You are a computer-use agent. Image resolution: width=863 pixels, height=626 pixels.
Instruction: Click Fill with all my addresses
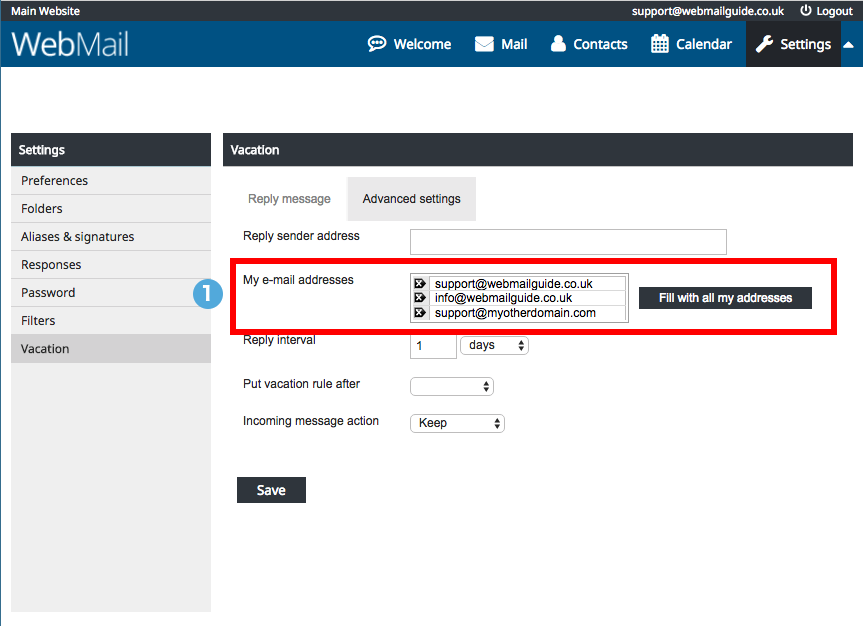point(725,298)
